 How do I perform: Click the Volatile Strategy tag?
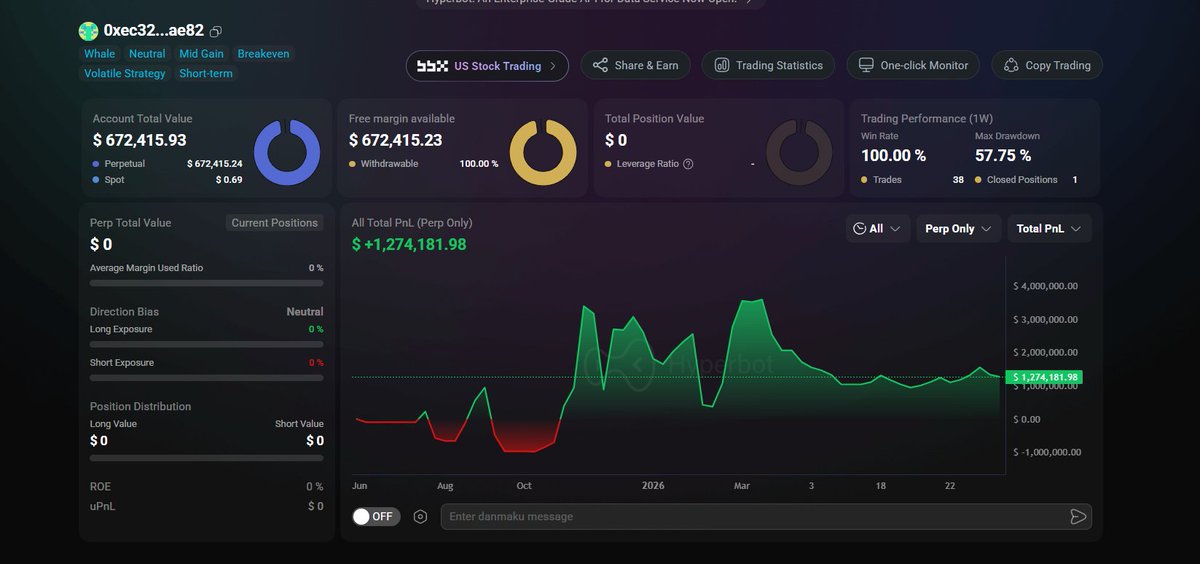(x=125, y=74)
